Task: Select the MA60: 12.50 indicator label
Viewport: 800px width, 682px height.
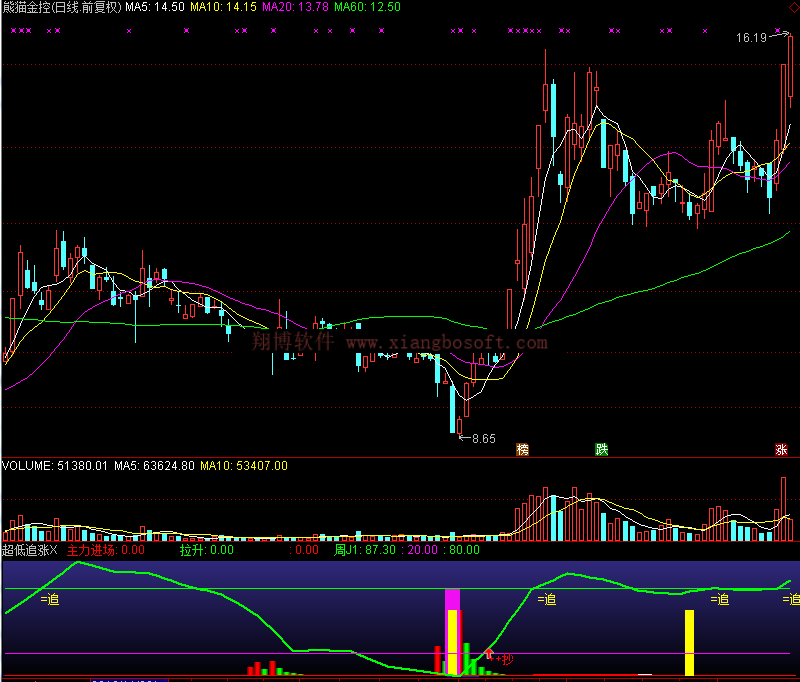Action: 367,7
